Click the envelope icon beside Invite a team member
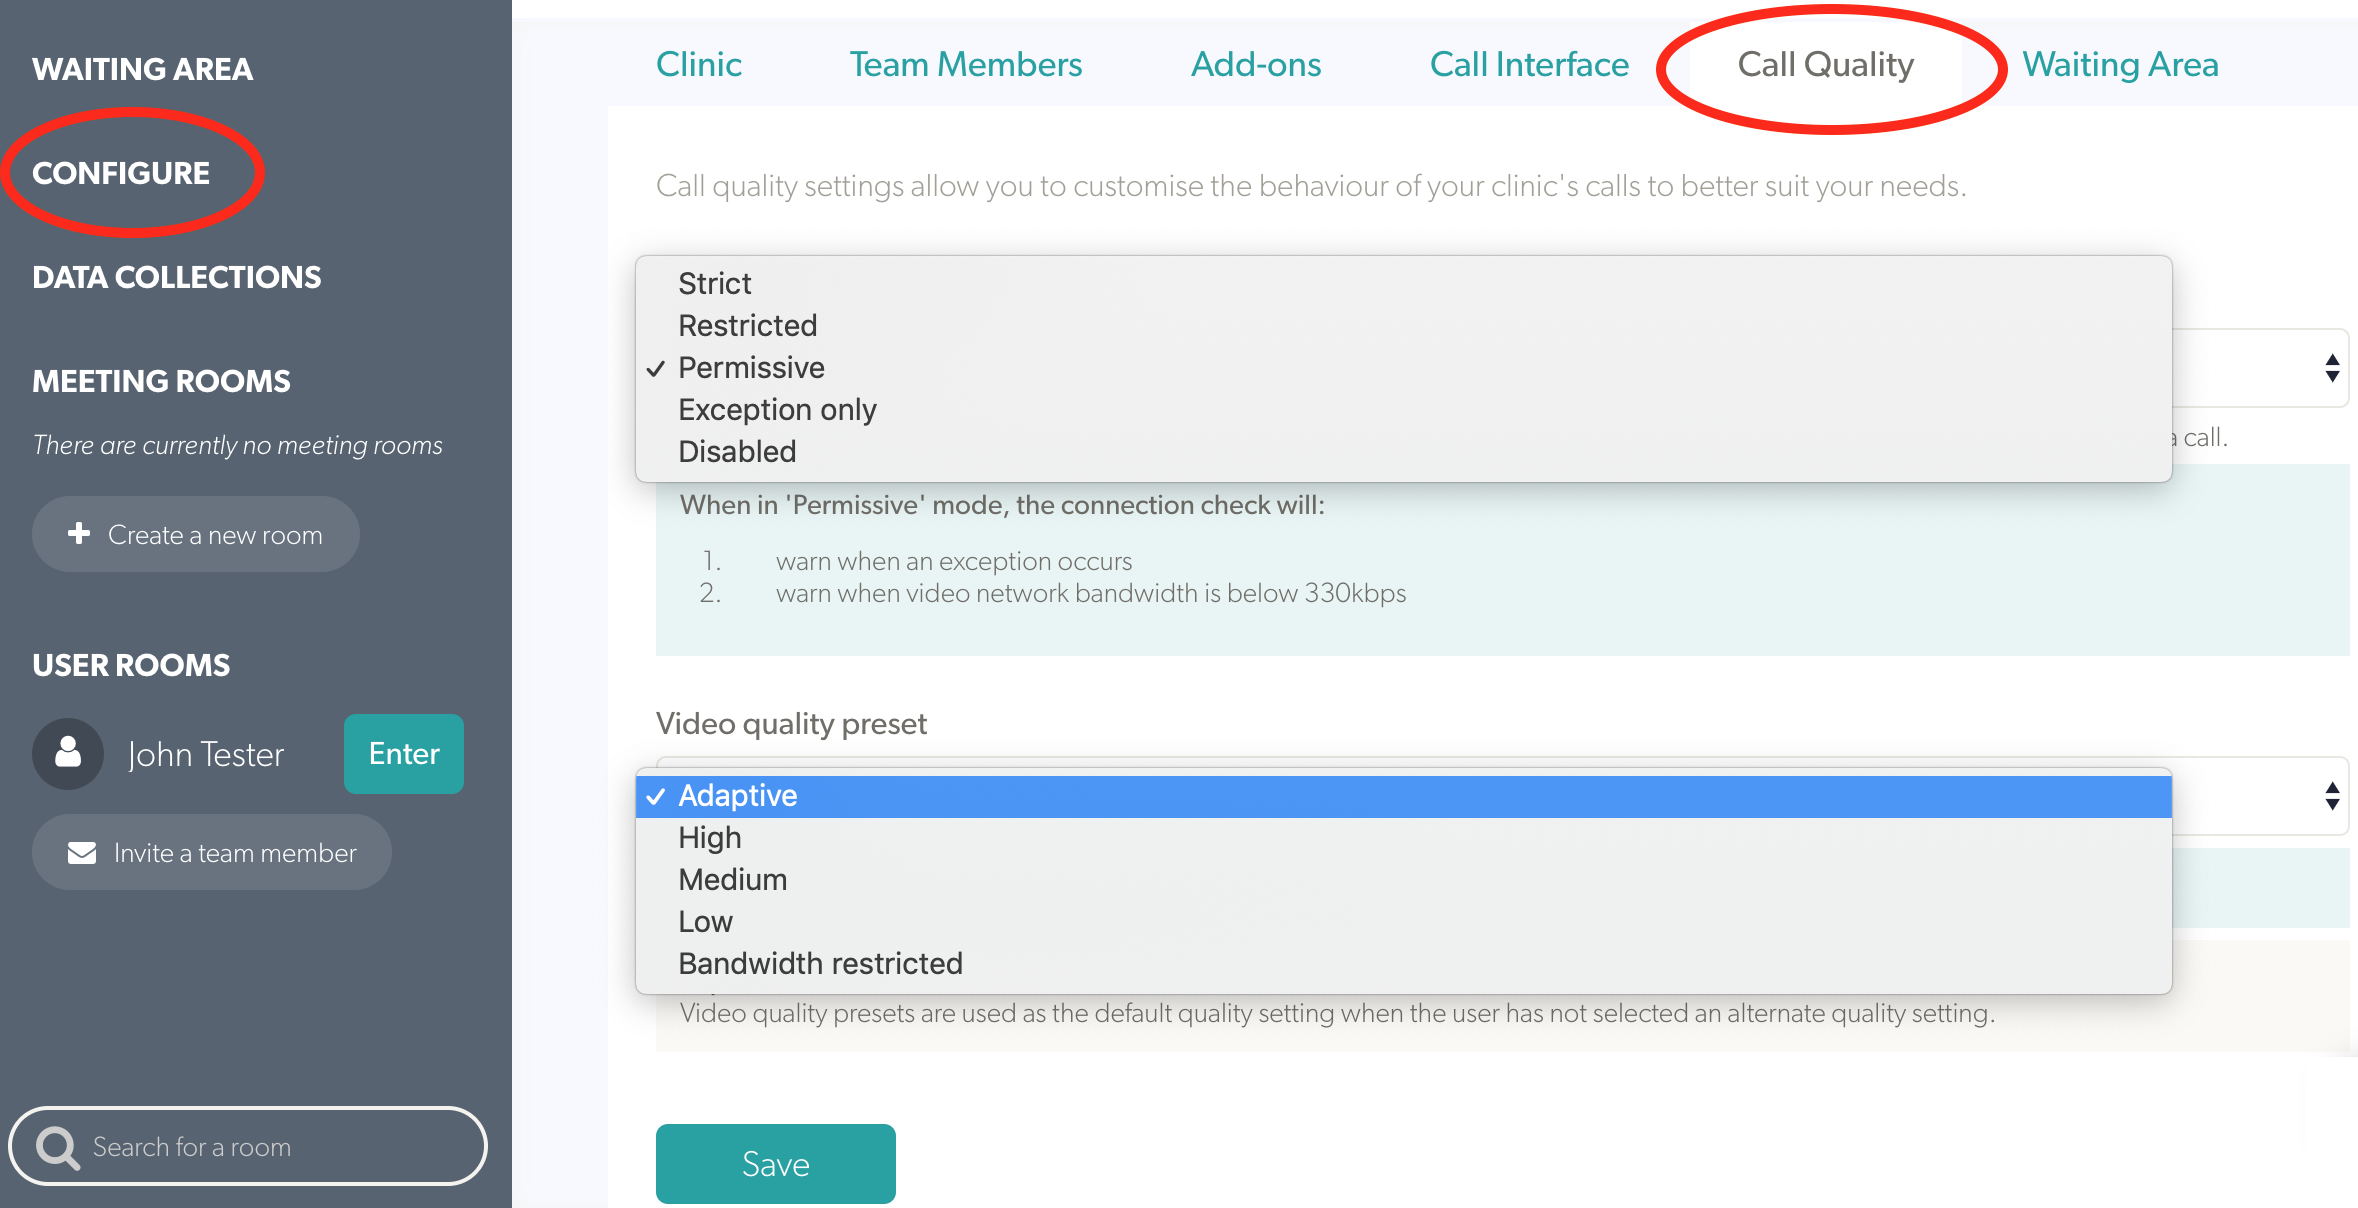This screenshot has width=2358, height=1208. click(x=80, y=852)
